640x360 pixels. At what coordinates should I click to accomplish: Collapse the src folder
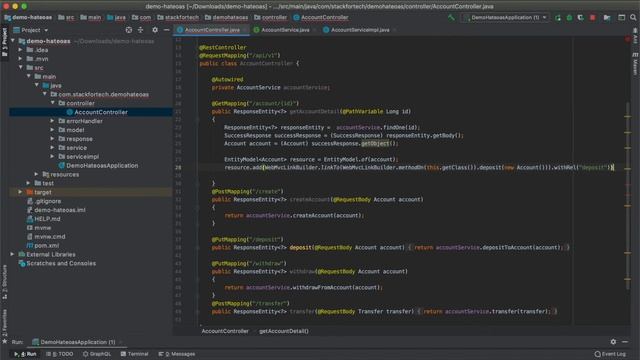click(20, 67)
